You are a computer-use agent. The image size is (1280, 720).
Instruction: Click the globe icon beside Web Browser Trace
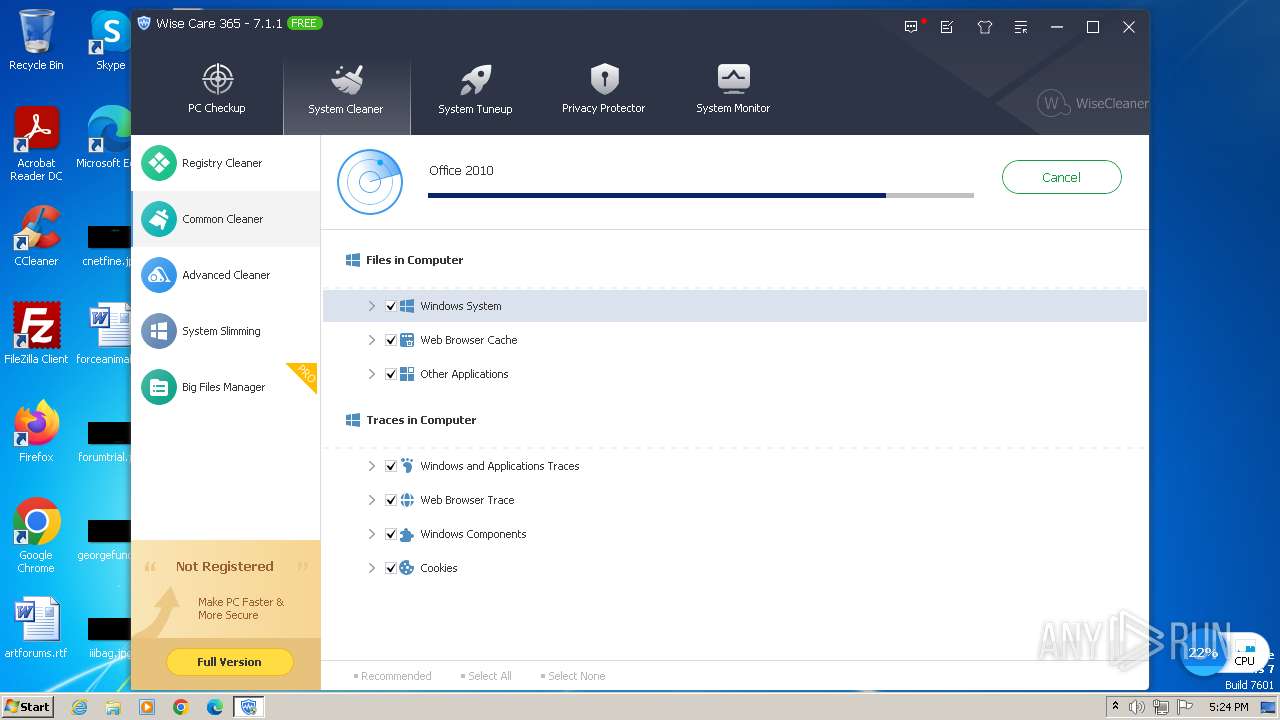407,500
